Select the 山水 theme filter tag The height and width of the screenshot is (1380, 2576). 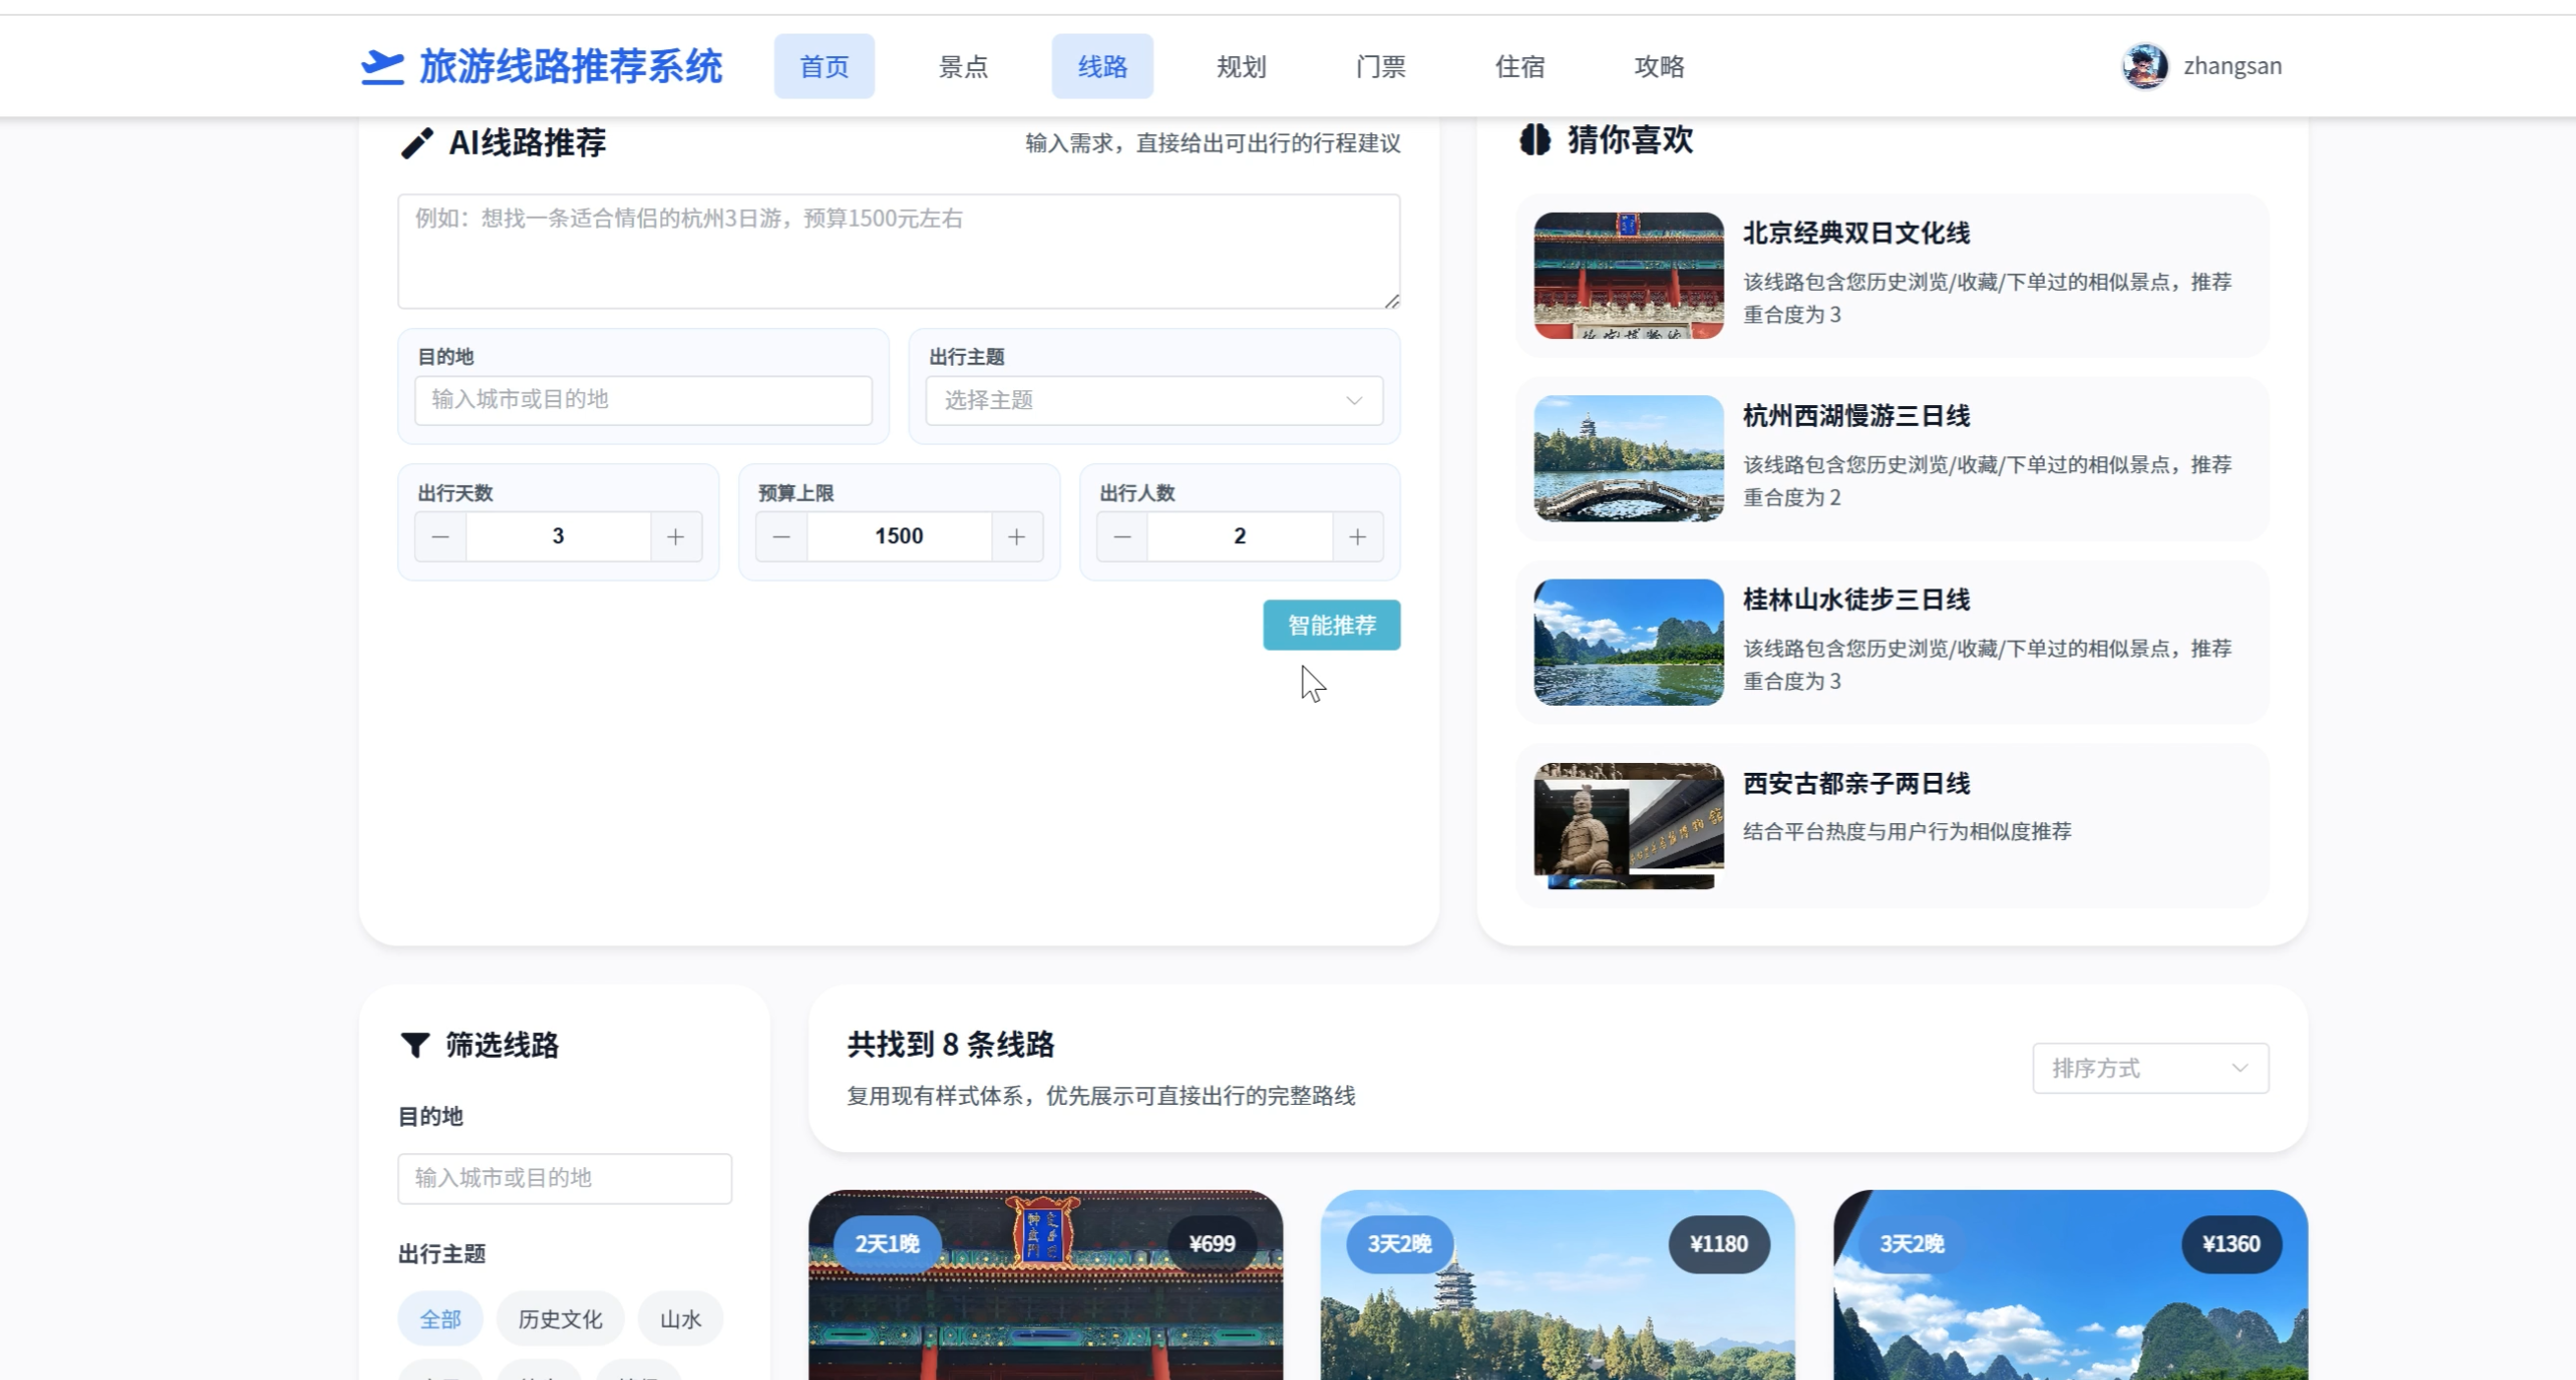click(x=680, y=1319)
